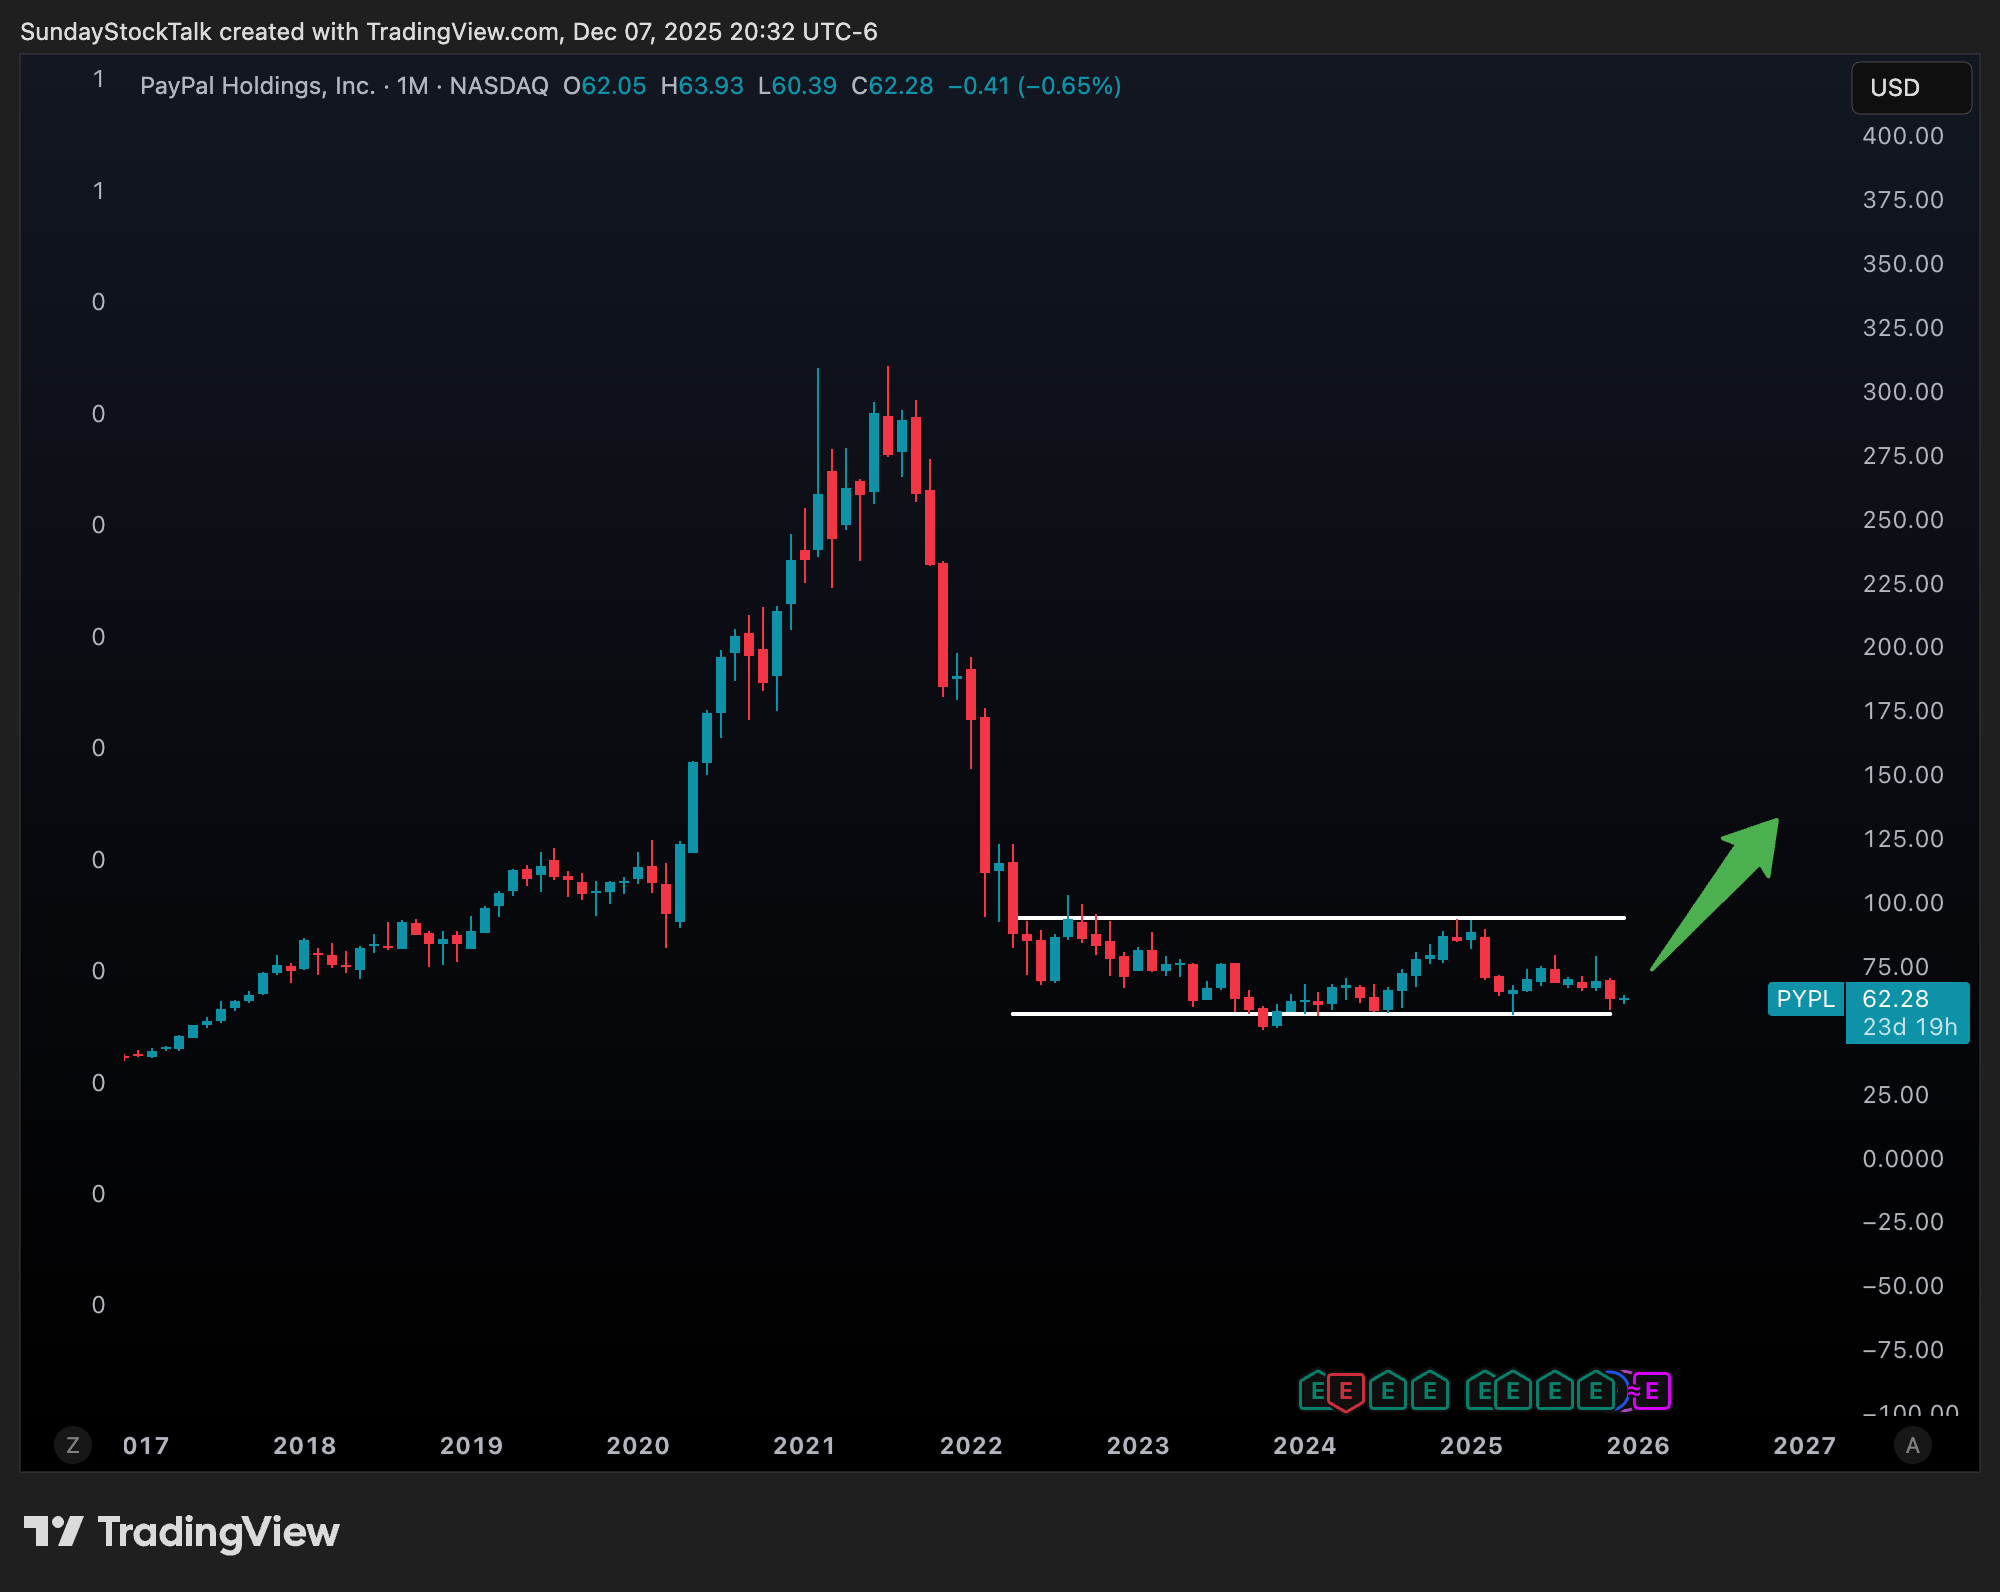
Task: Click the NASDAQ exchange label in legend
Action: point(499,86)
